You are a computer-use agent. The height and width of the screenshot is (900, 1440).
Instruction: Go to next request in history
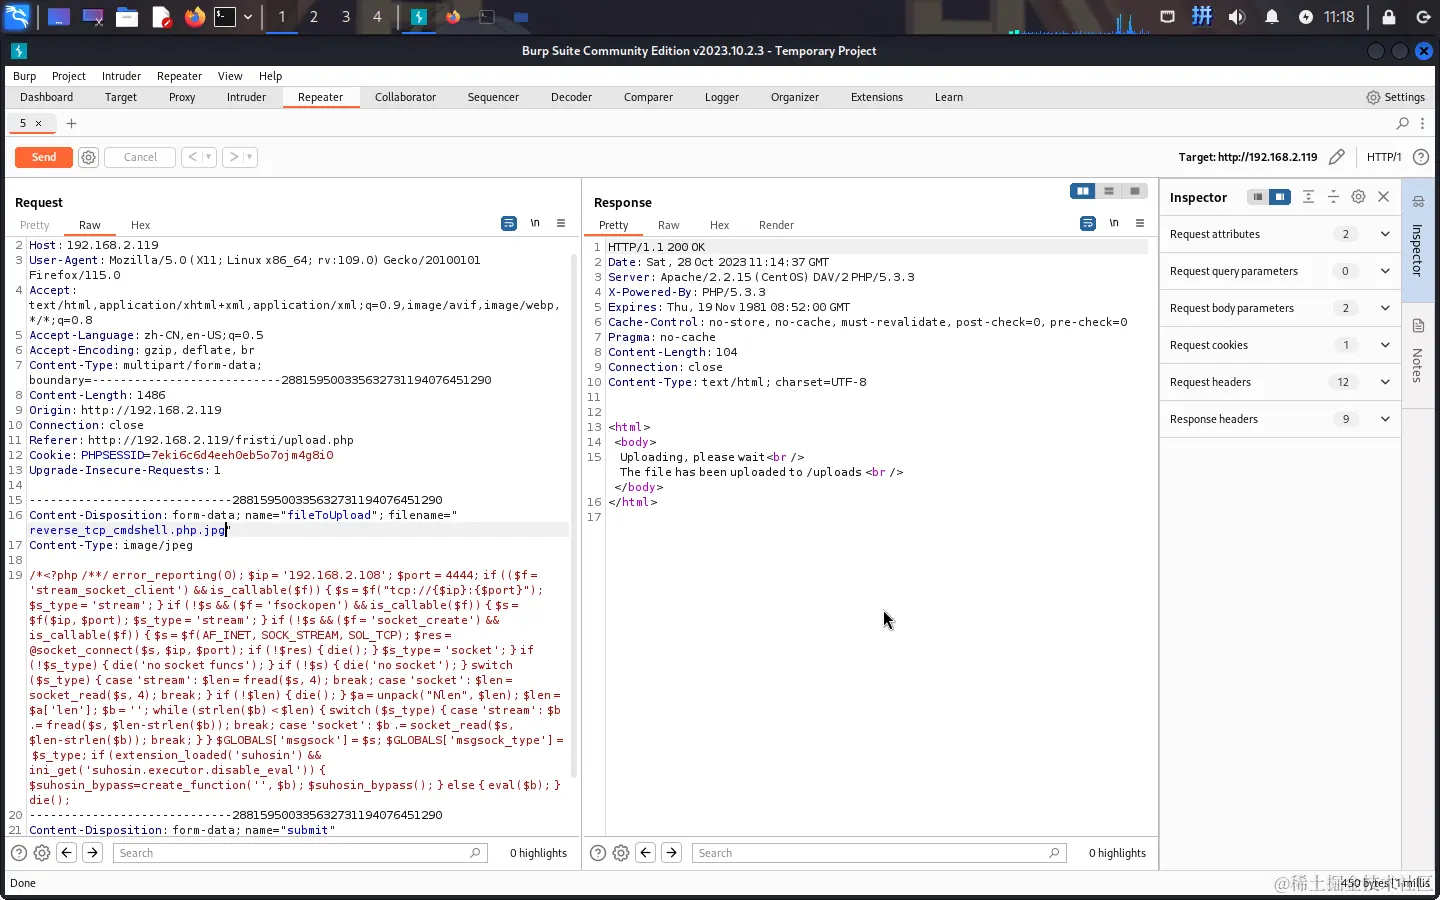[x=233, y=157]
